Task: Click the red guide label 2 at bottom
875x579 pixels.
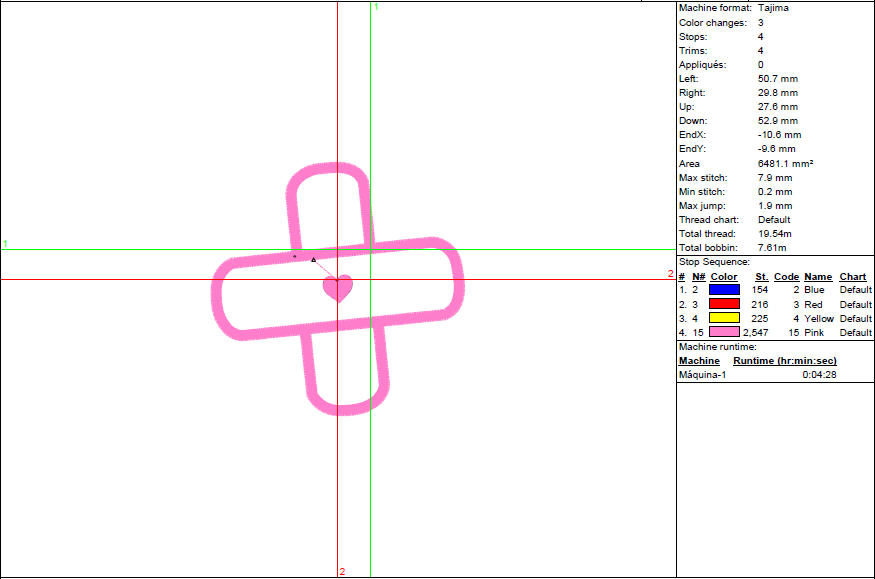Action: [342, 571]
